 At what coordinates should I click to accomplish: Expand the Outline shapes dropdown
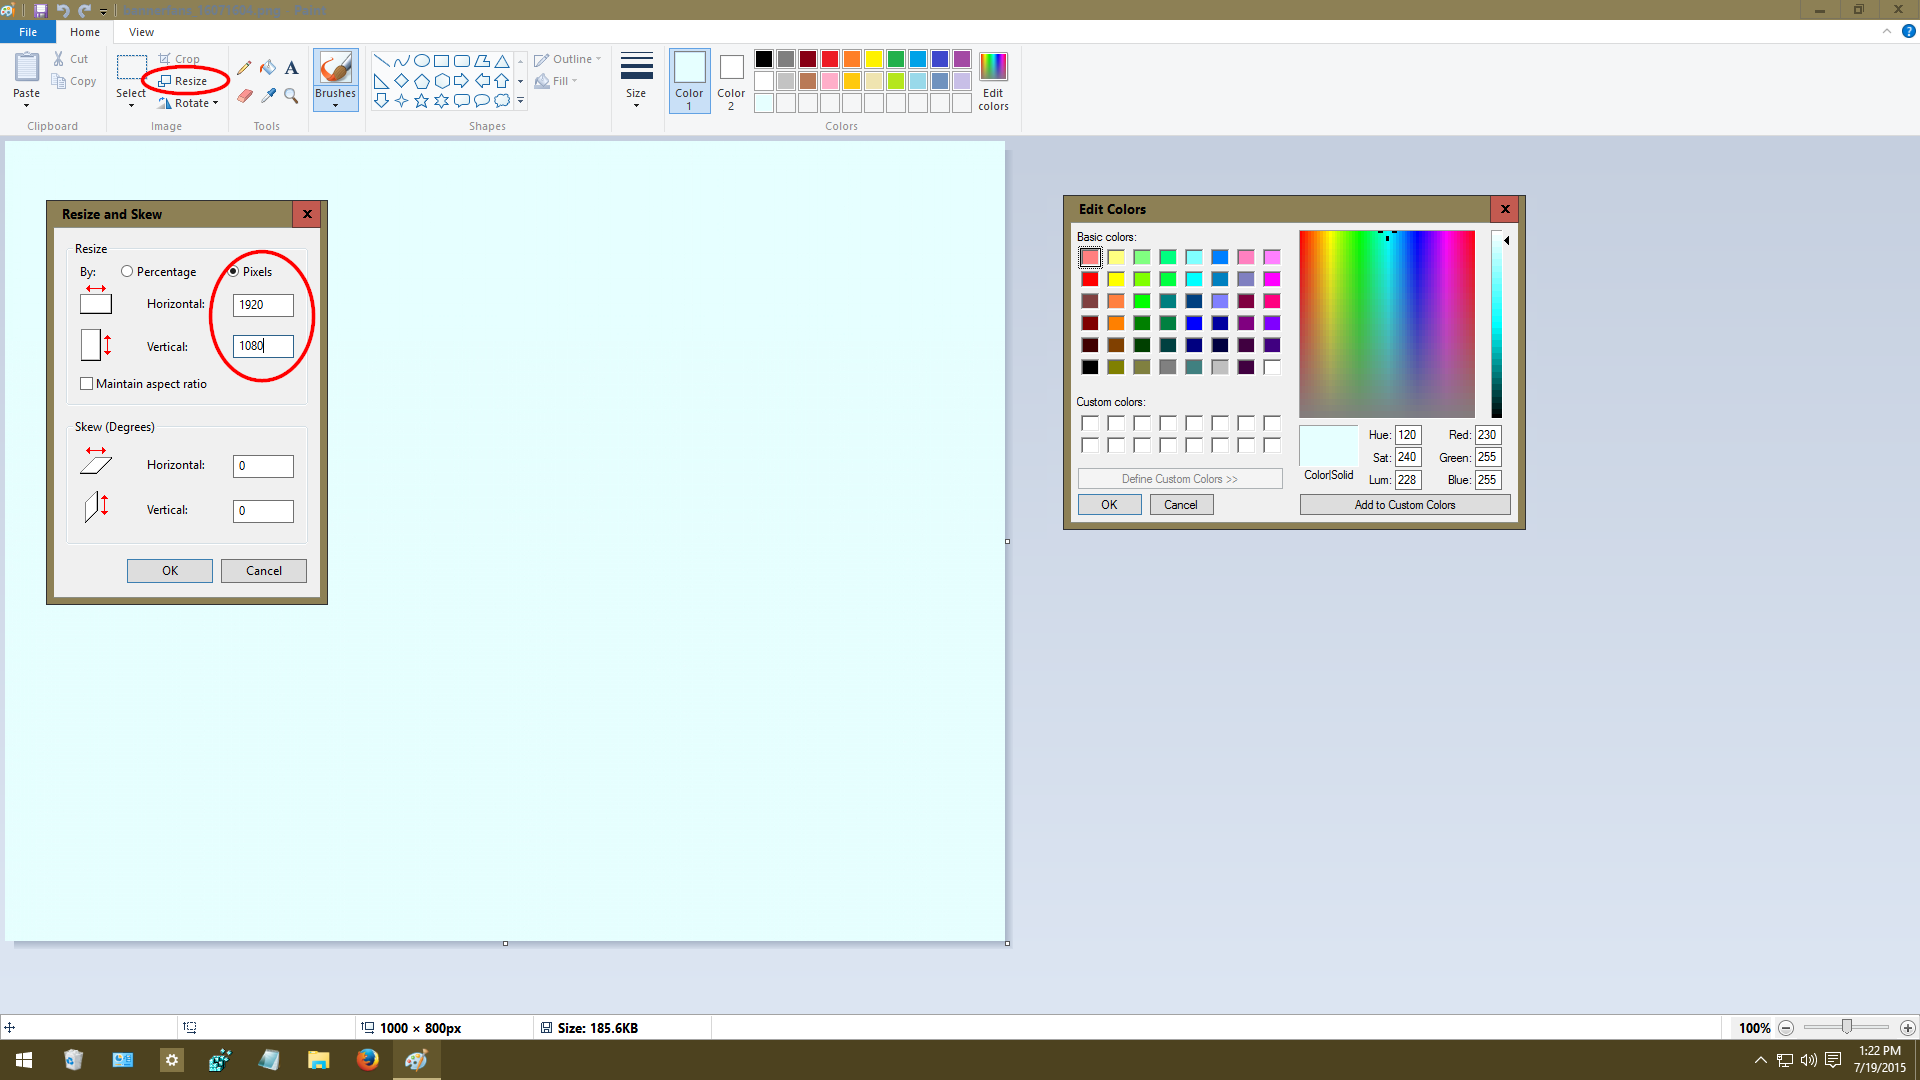tap(599, 58)
